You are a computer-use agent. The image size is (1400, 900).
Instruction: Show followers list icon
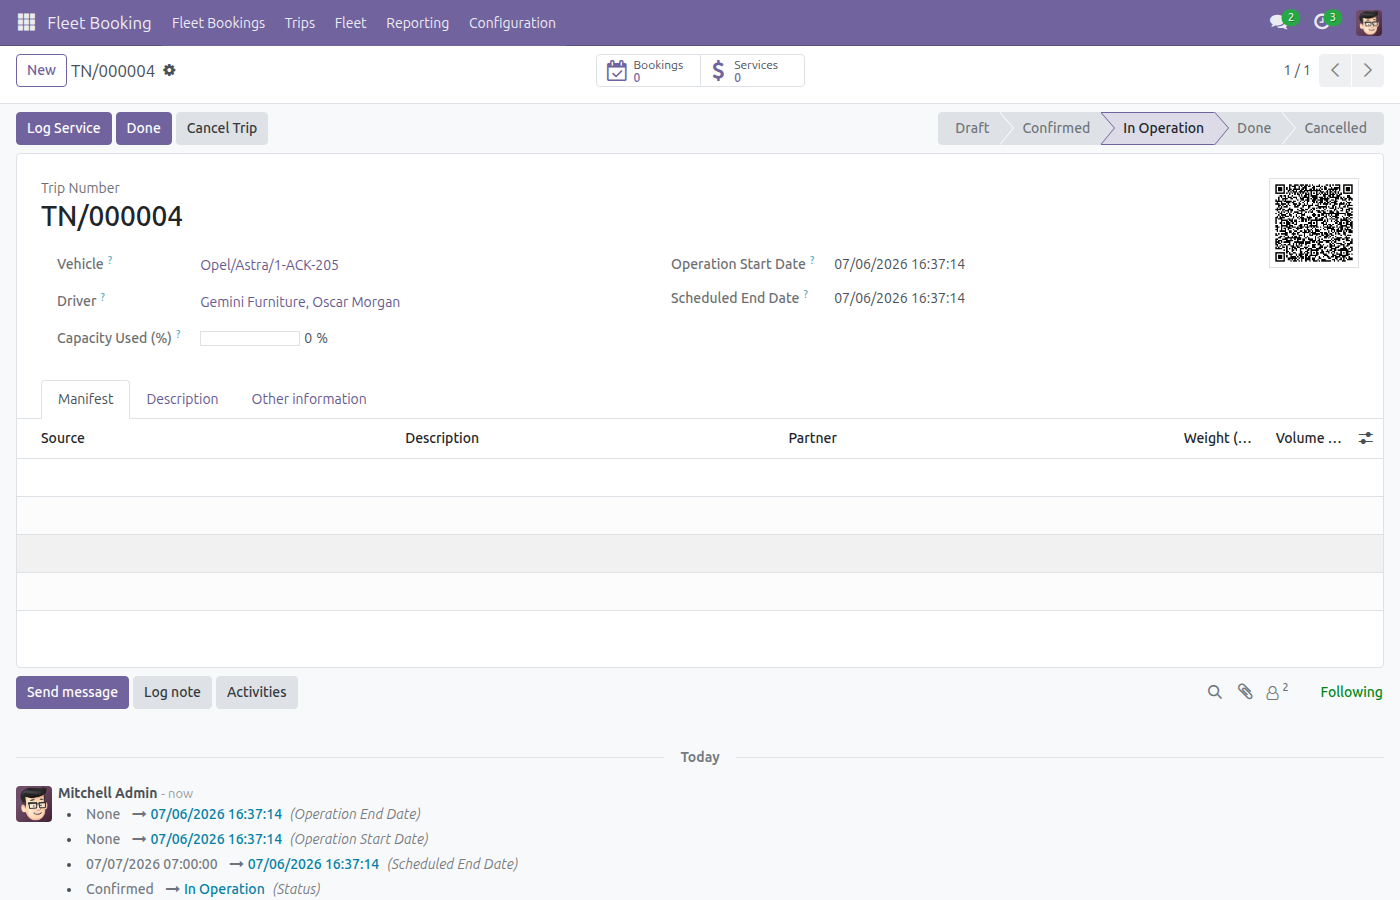[1276, 692]
